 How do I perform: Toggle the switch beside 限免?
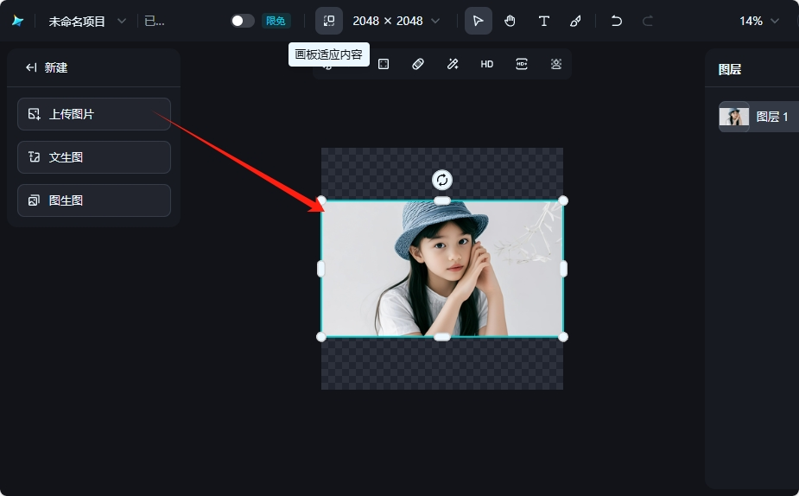point(243,21)
